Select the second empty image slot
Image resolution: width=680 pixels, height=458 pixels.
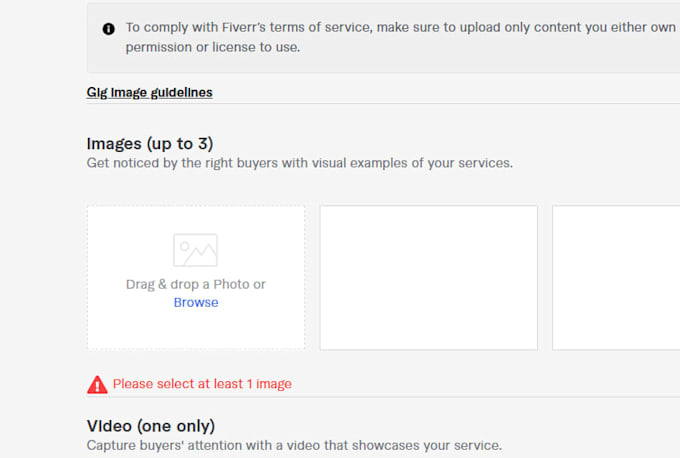coord(428,278)
